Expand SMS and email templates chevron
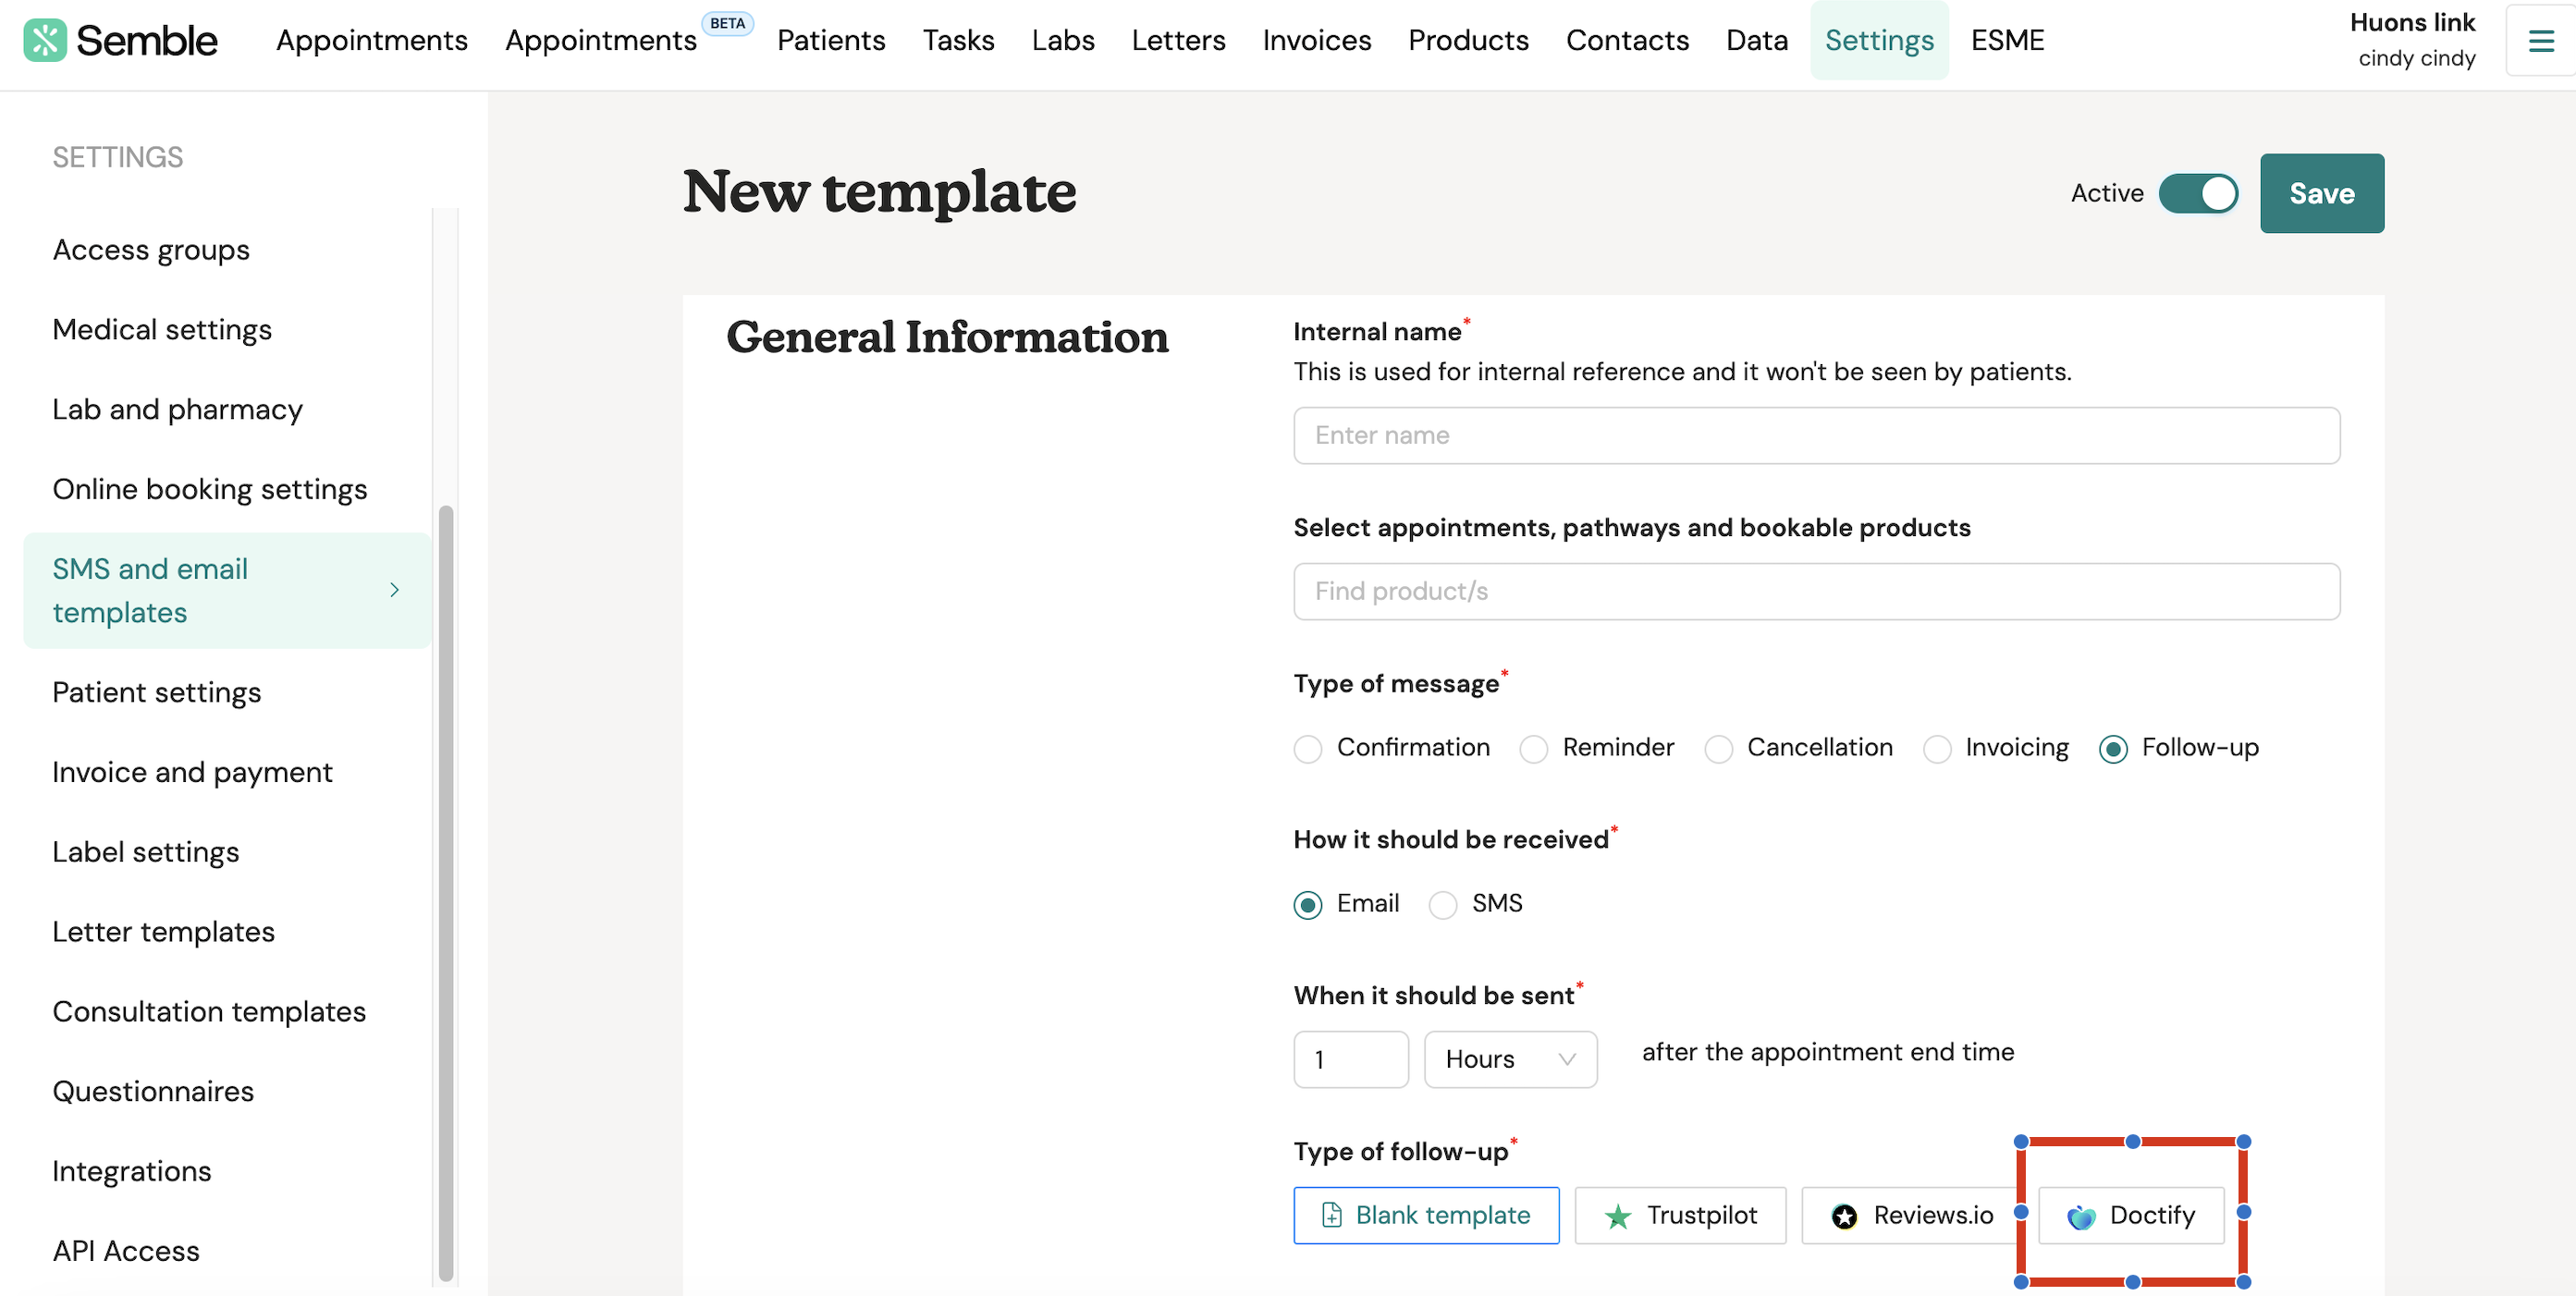 [x=394, y=590]
